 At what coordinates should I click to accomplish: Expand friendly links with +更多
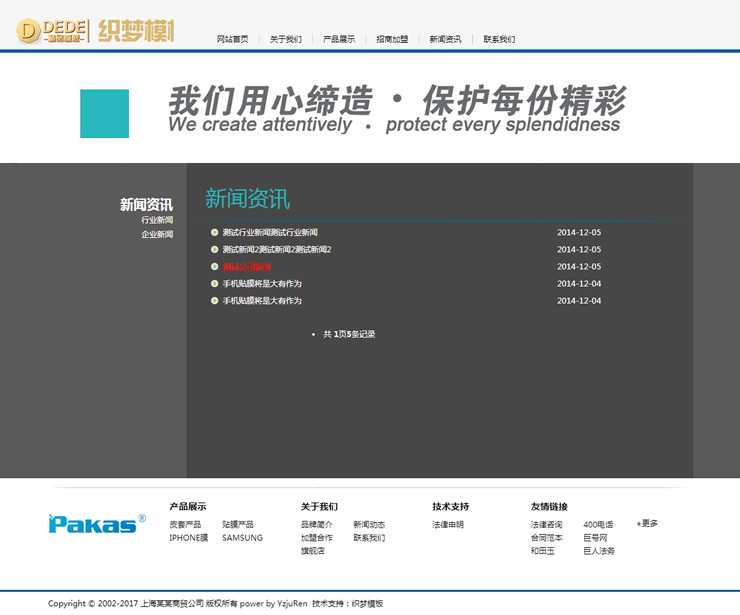[x=647, y=523]
